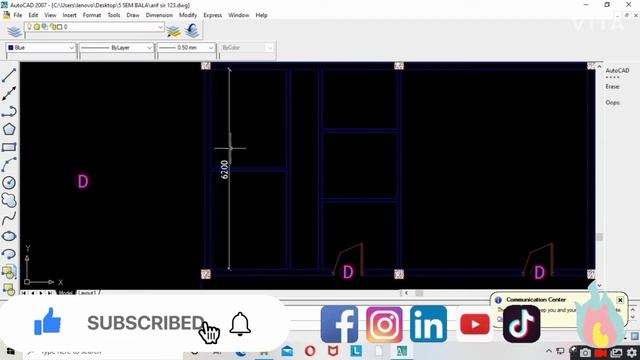
Task: Select the Circle tool
Action: (x=9, y=182)
